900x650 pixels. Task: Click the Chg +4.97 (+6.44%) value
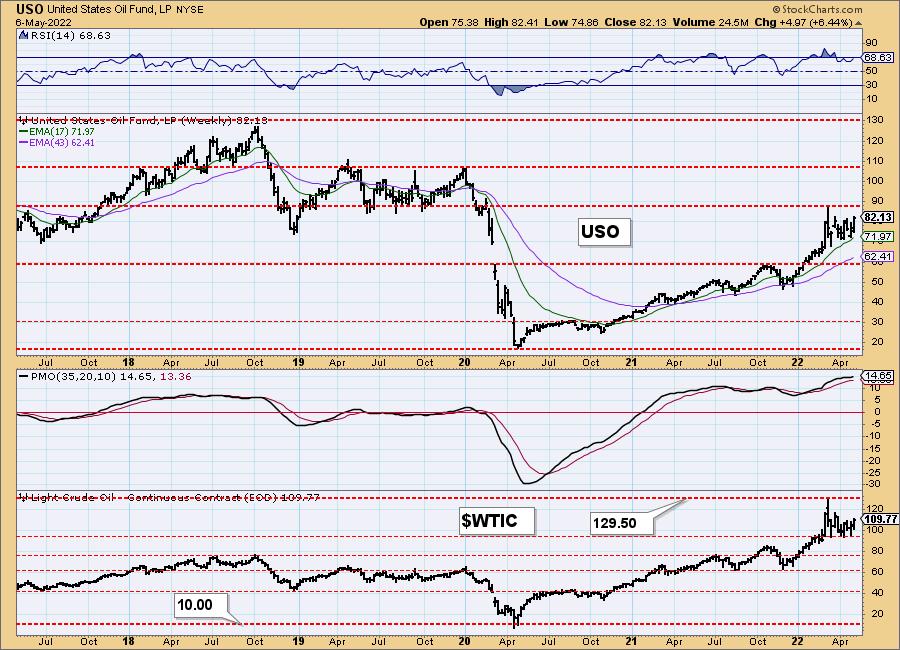804,22
